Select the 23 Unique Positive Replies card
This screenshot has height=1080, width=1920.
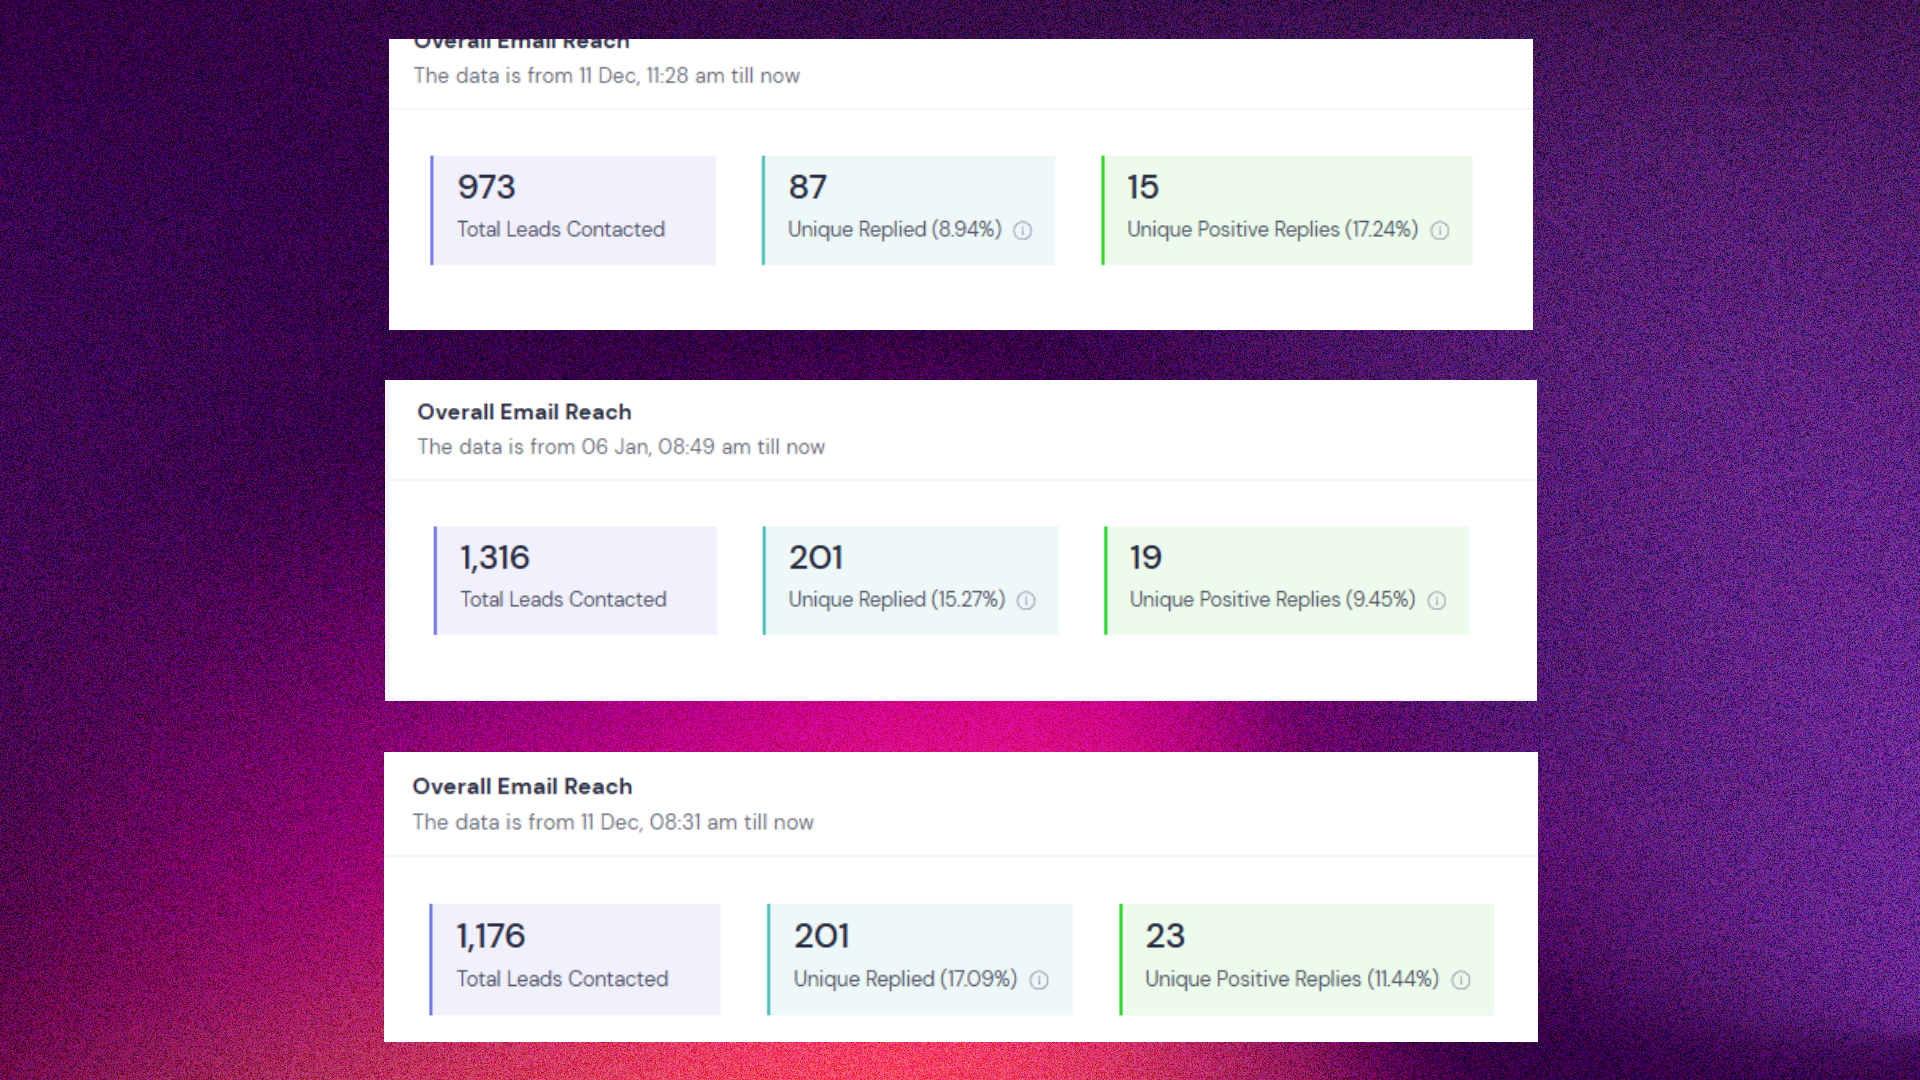(1307, 959)
